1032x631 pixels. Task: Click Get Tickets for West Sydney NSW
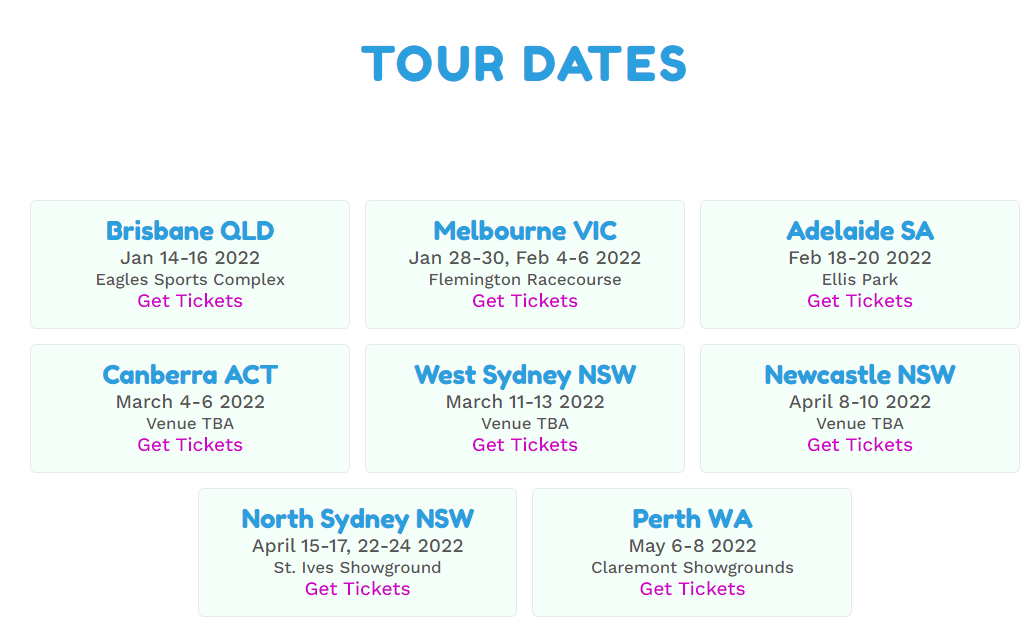pos(525,445)
